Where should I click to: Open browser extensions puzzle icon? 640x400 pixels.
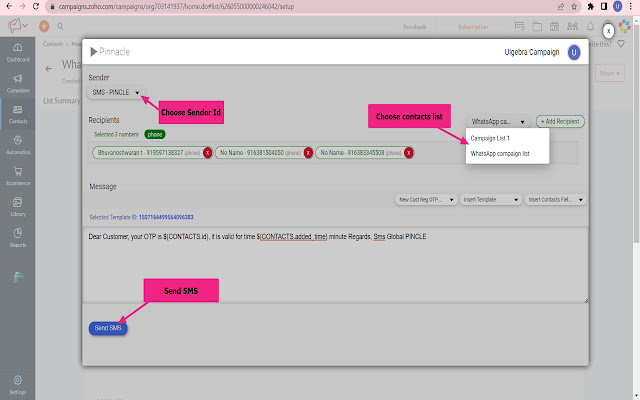point(590,7)
